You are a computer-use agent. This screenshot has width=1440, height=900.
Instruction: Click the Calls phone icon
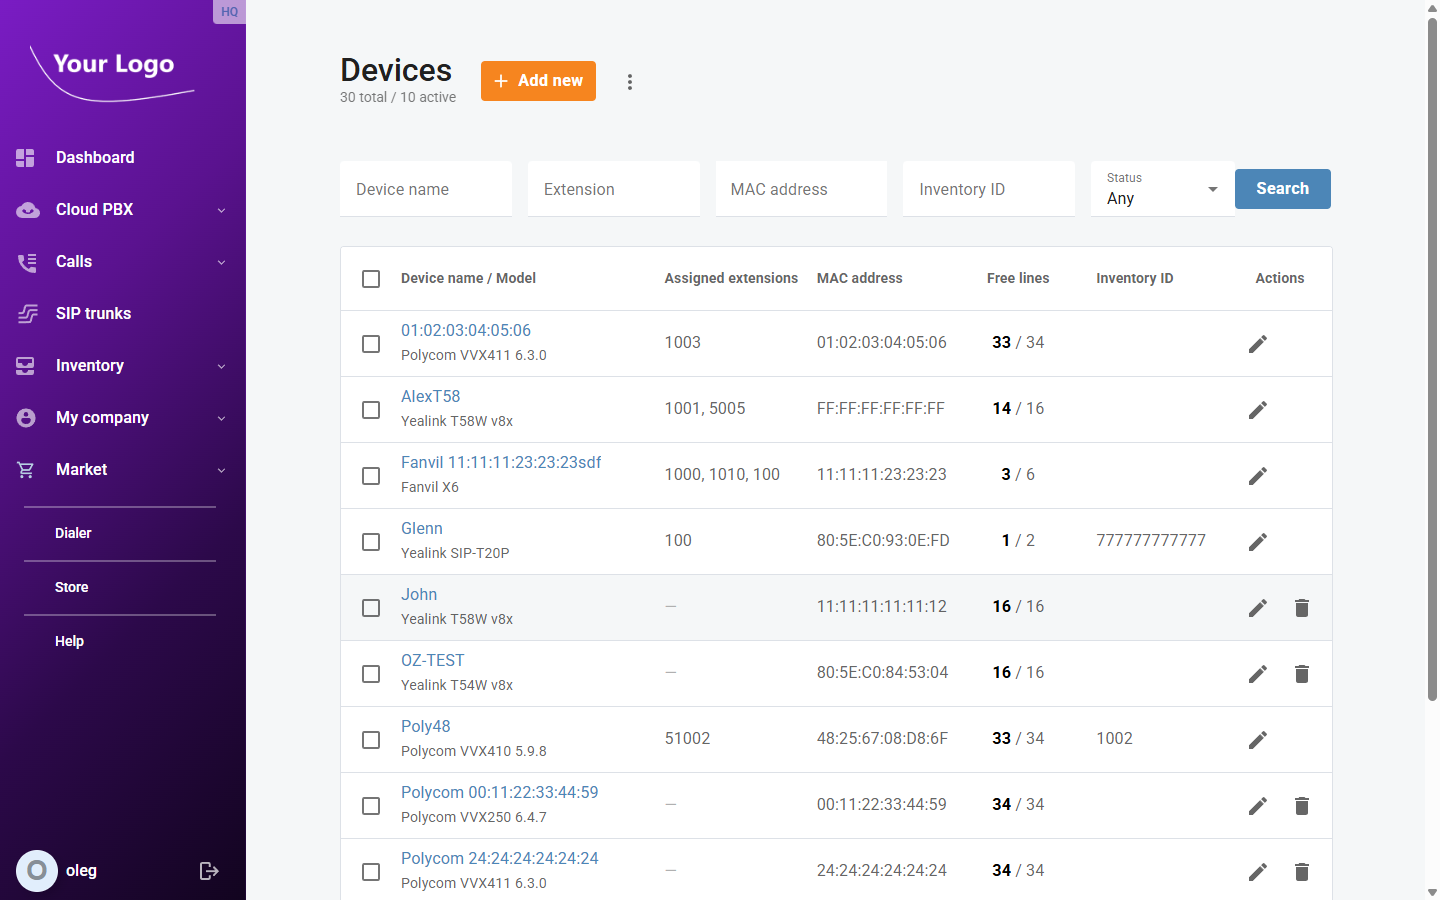click(x=26, y=261)
